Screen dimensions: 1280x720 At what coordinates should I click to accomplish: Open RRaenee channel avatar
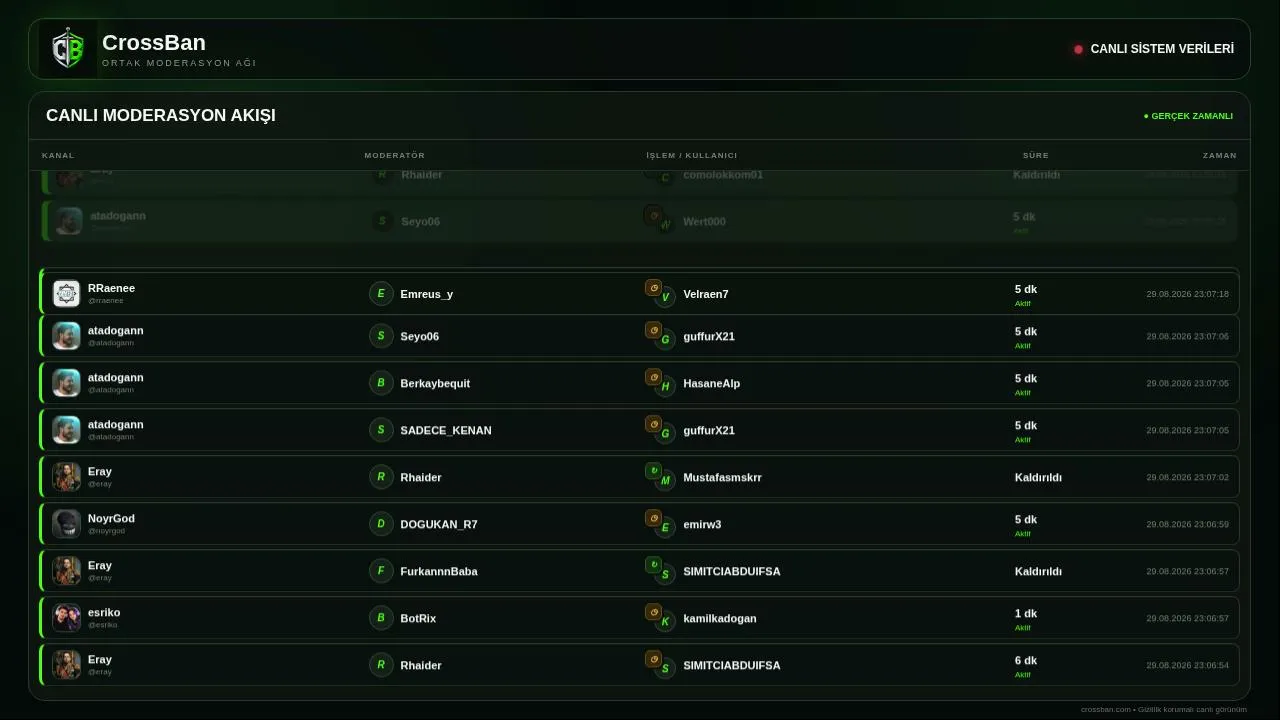(66, 293)
